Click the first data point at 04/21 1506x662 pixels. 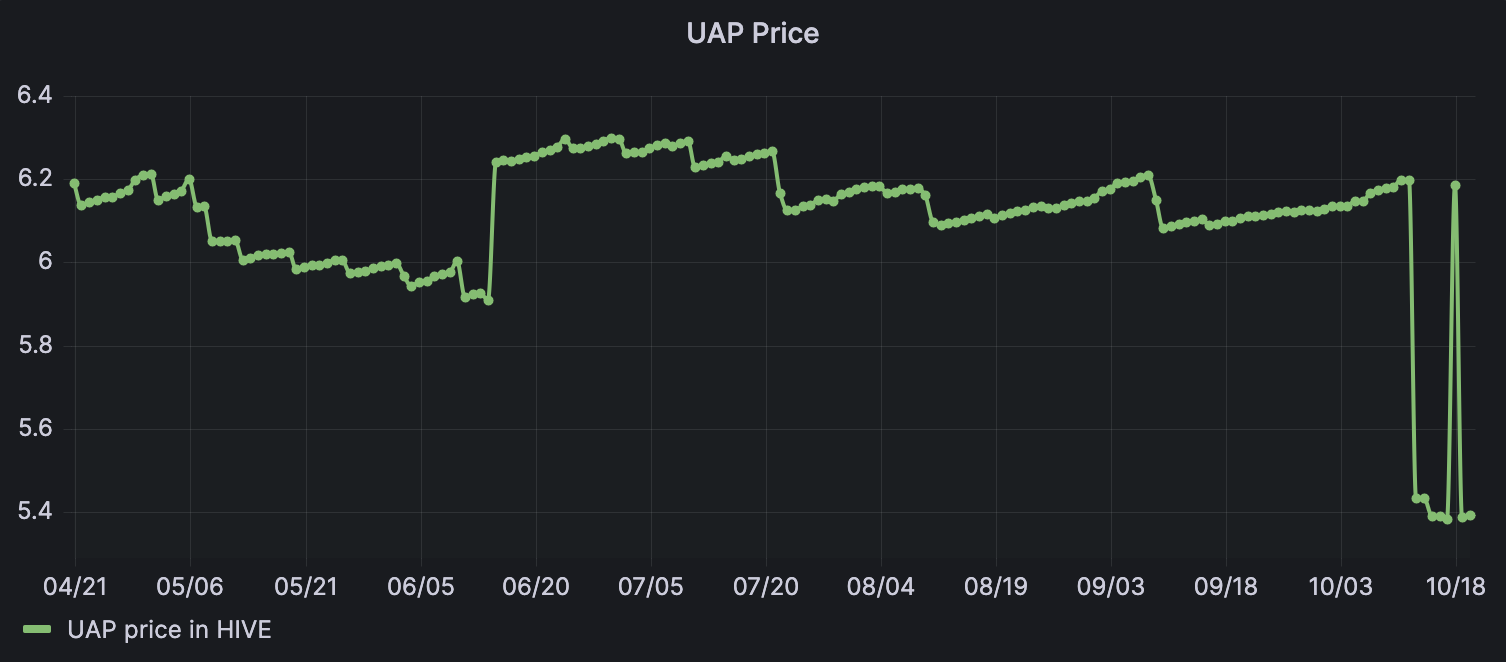(x=74, y=184)
